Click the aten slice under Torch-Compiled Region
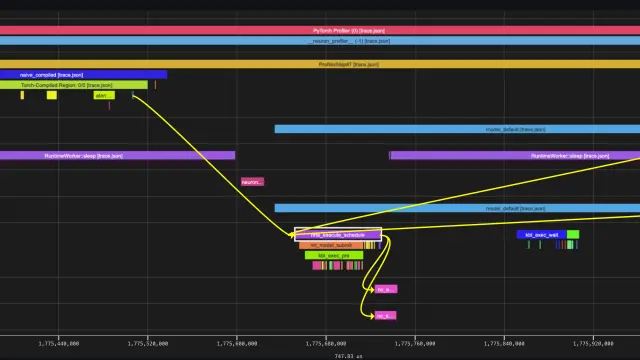 pos(104,95)
